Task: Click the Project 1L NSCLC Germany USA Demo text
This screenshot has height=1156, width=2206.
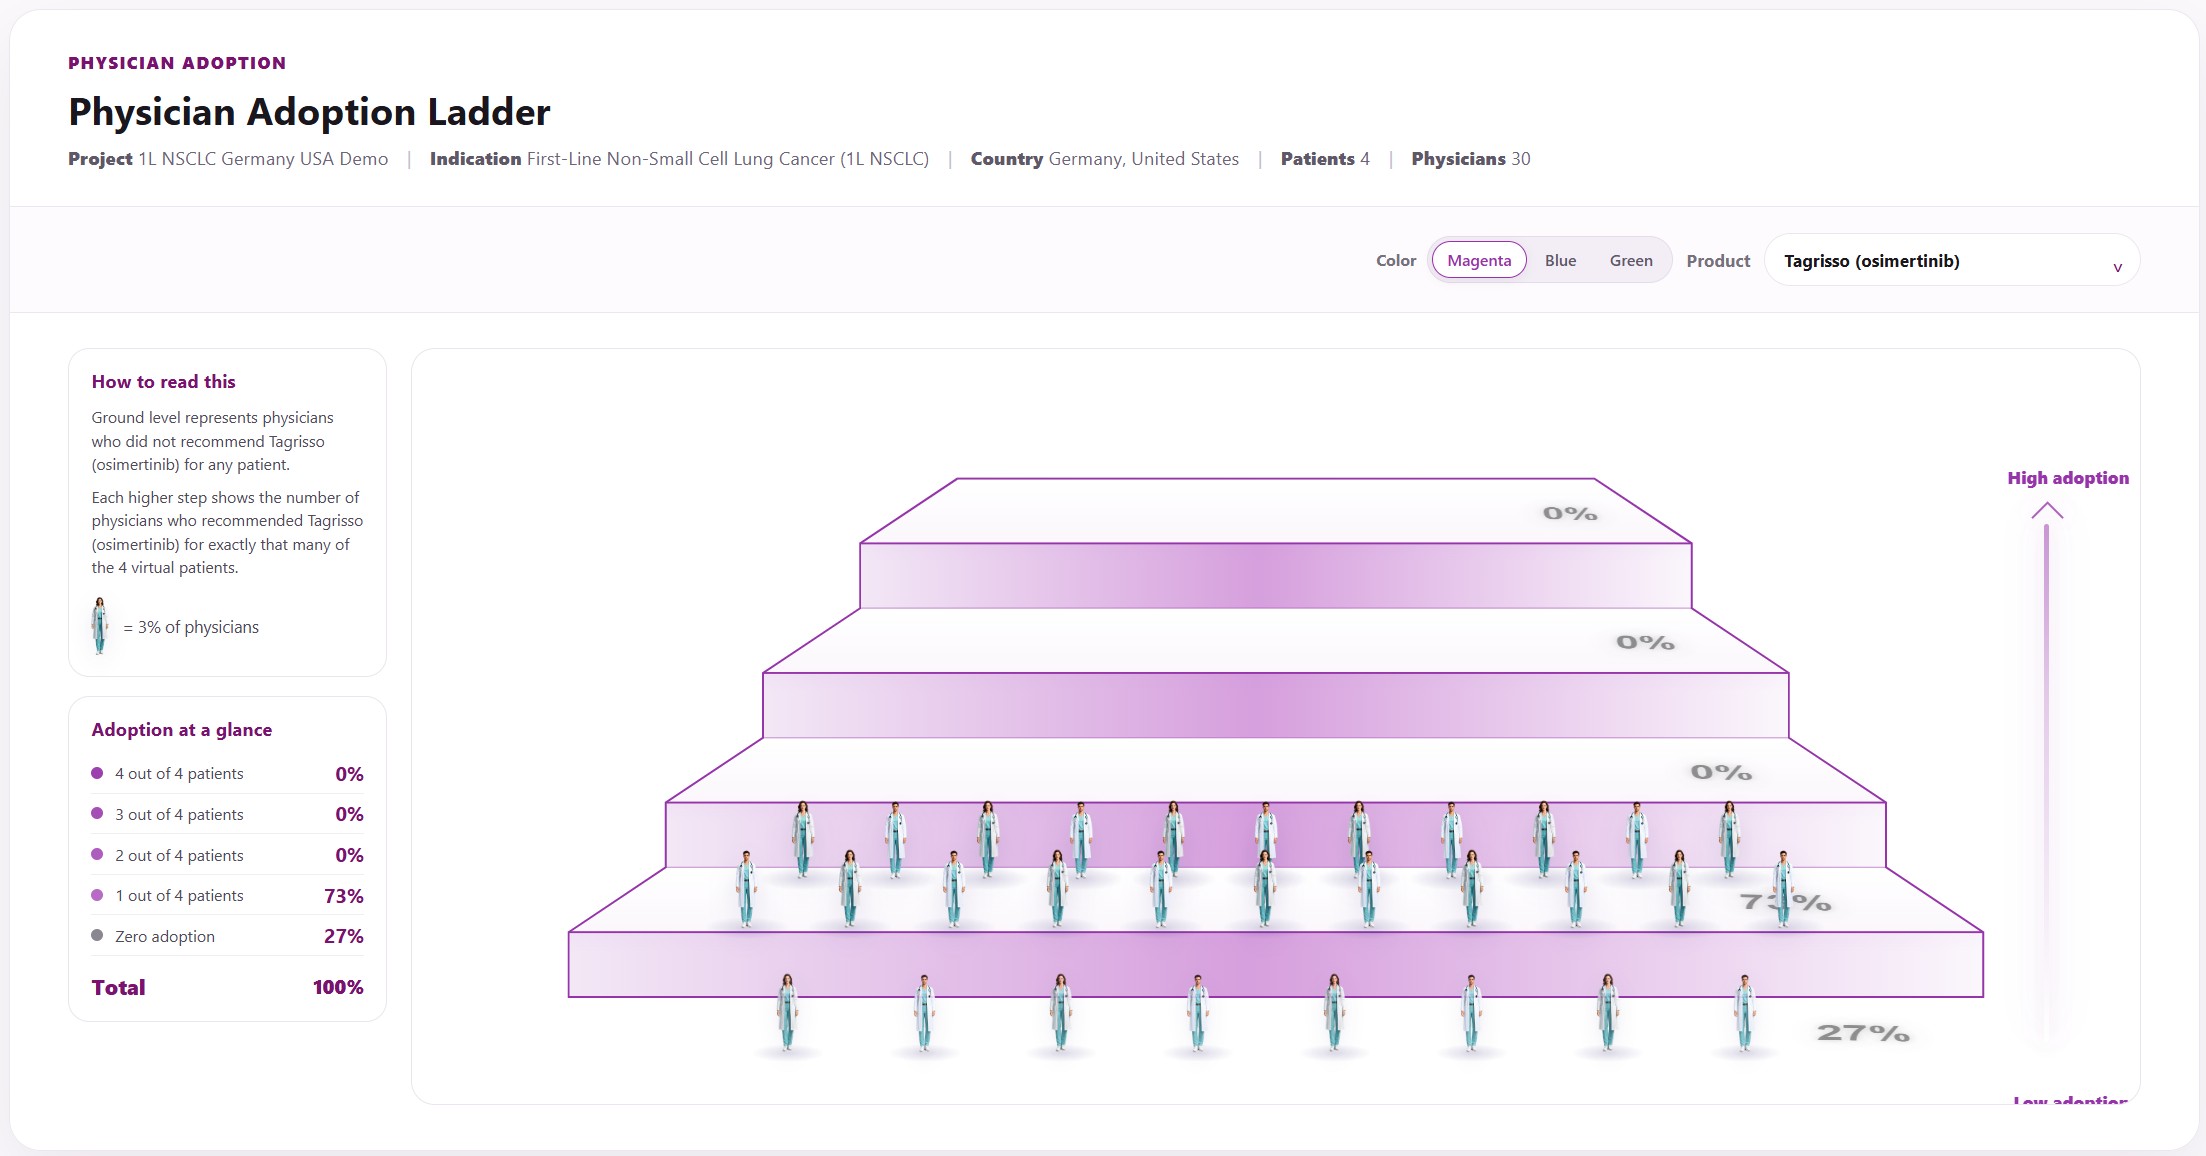Action: tap(228, 159)
